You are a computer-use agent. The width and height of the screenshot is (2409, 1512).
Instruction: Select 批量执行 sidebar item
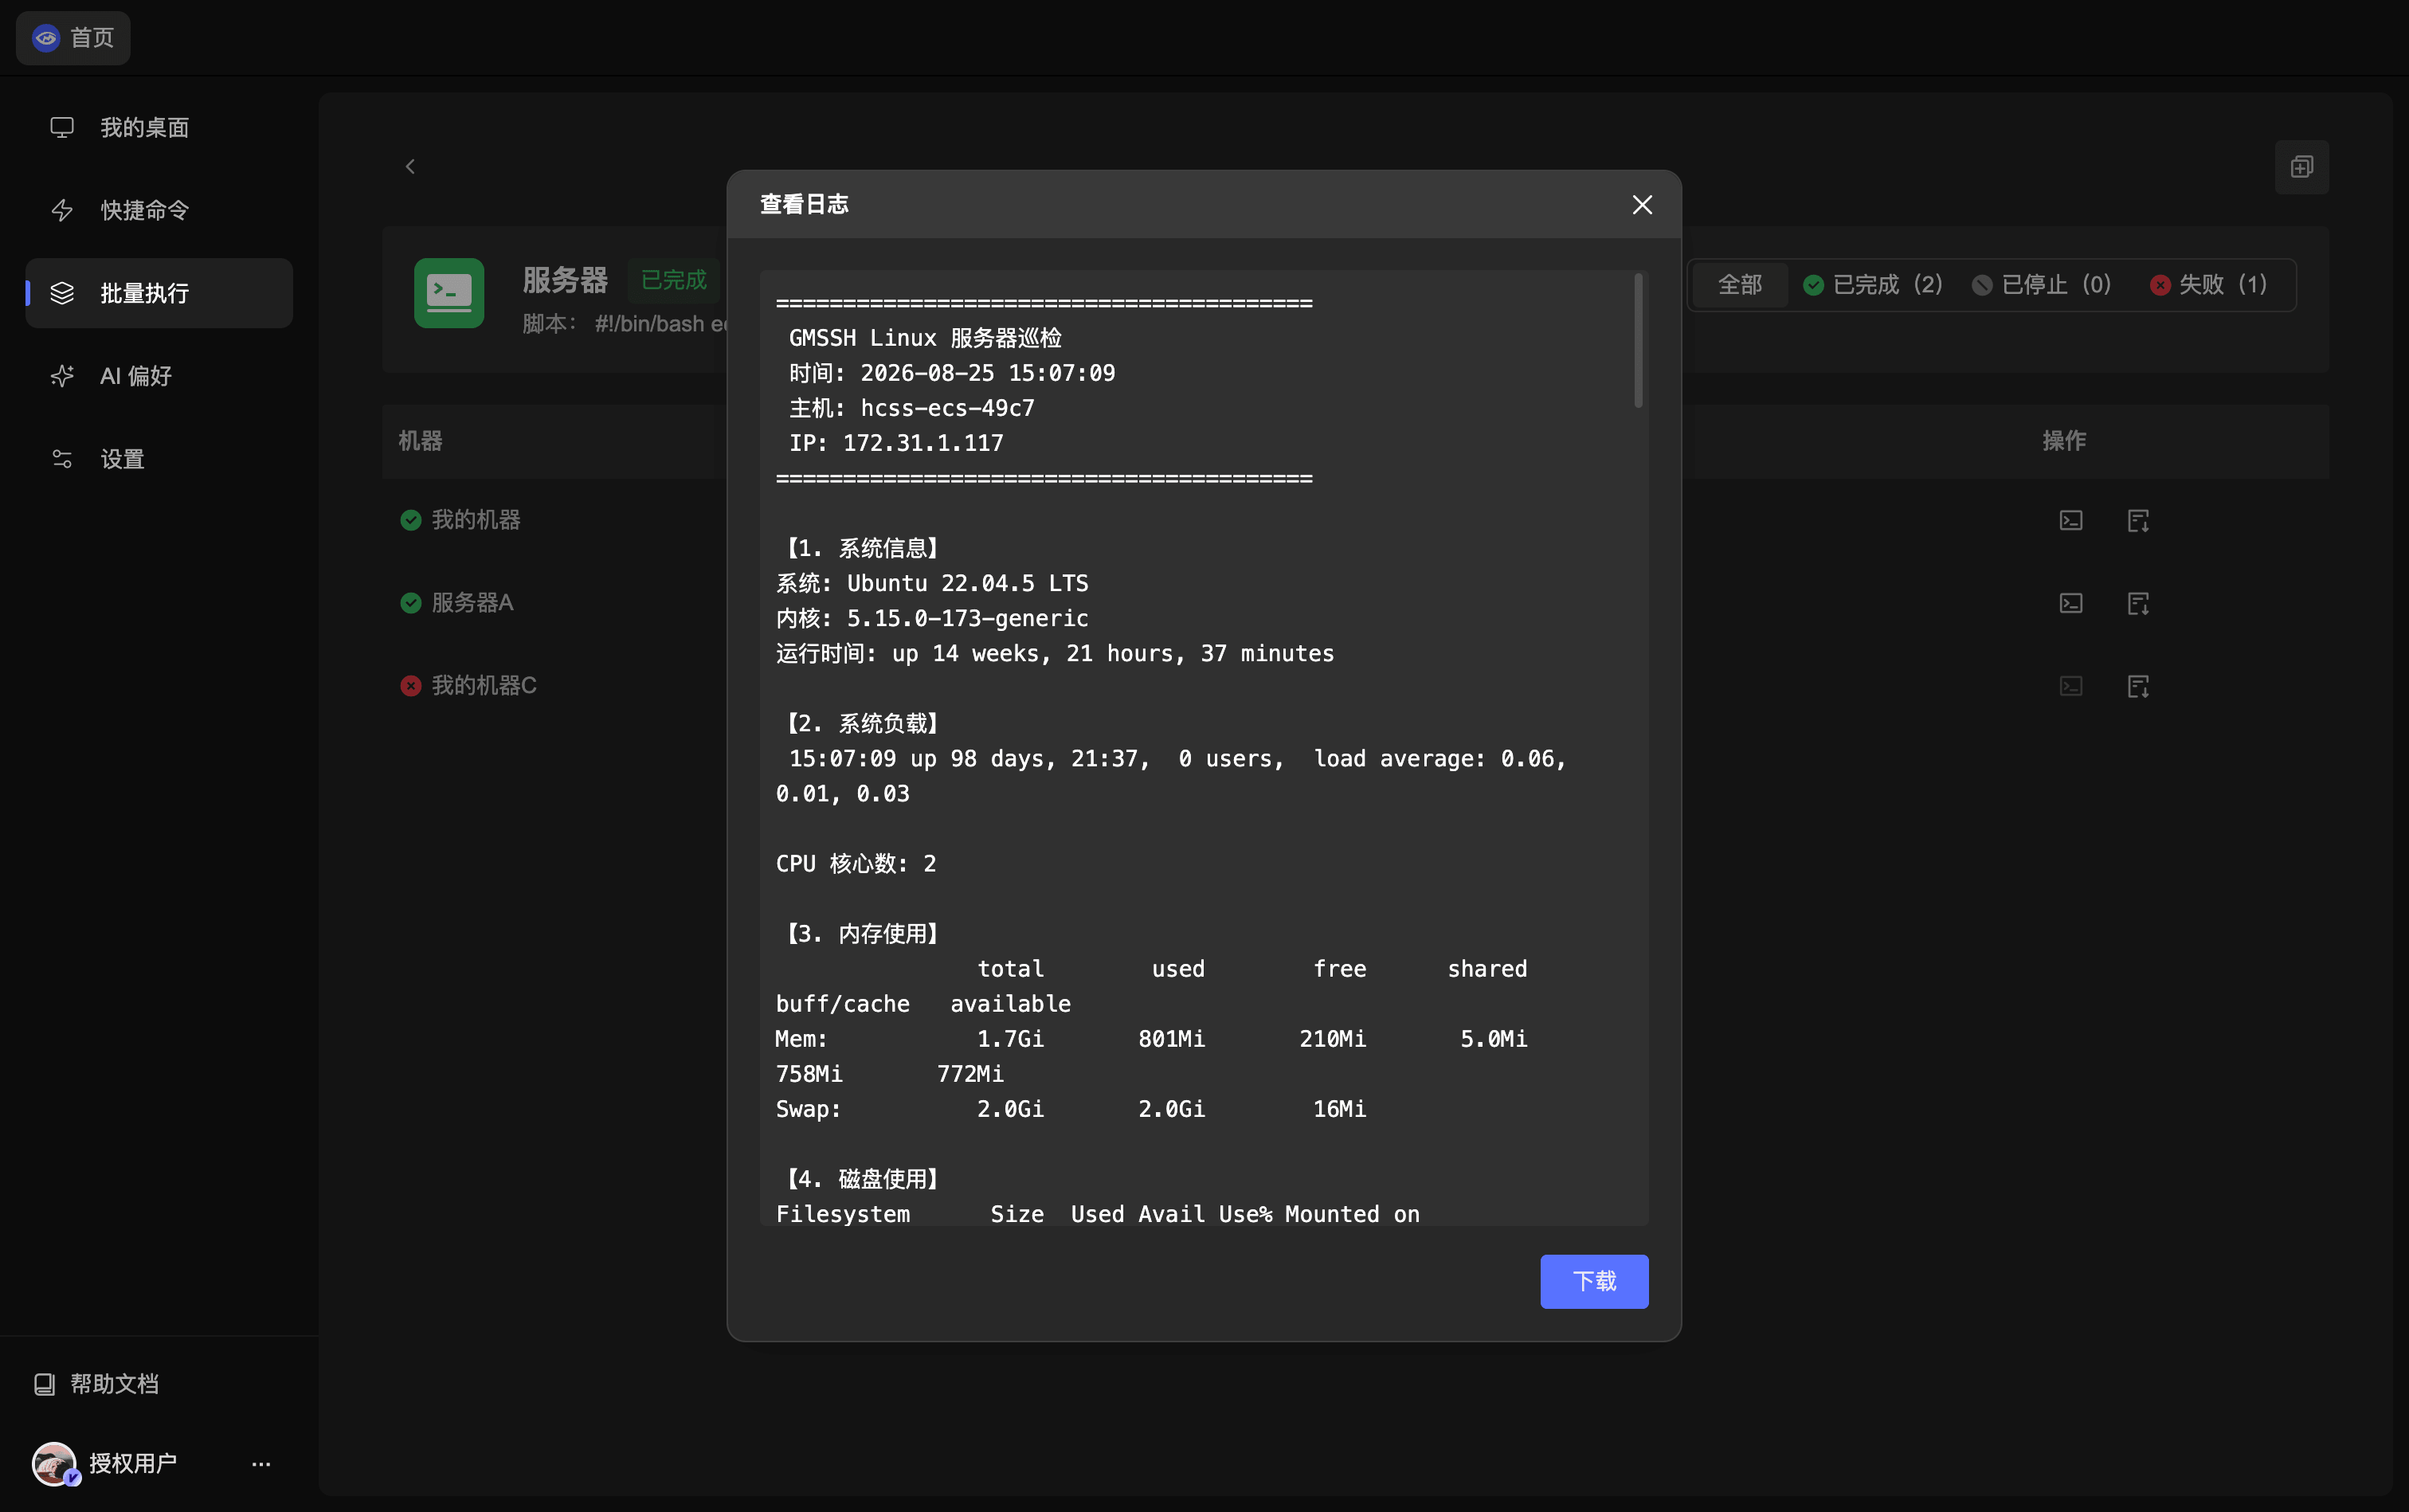(159, 293)
